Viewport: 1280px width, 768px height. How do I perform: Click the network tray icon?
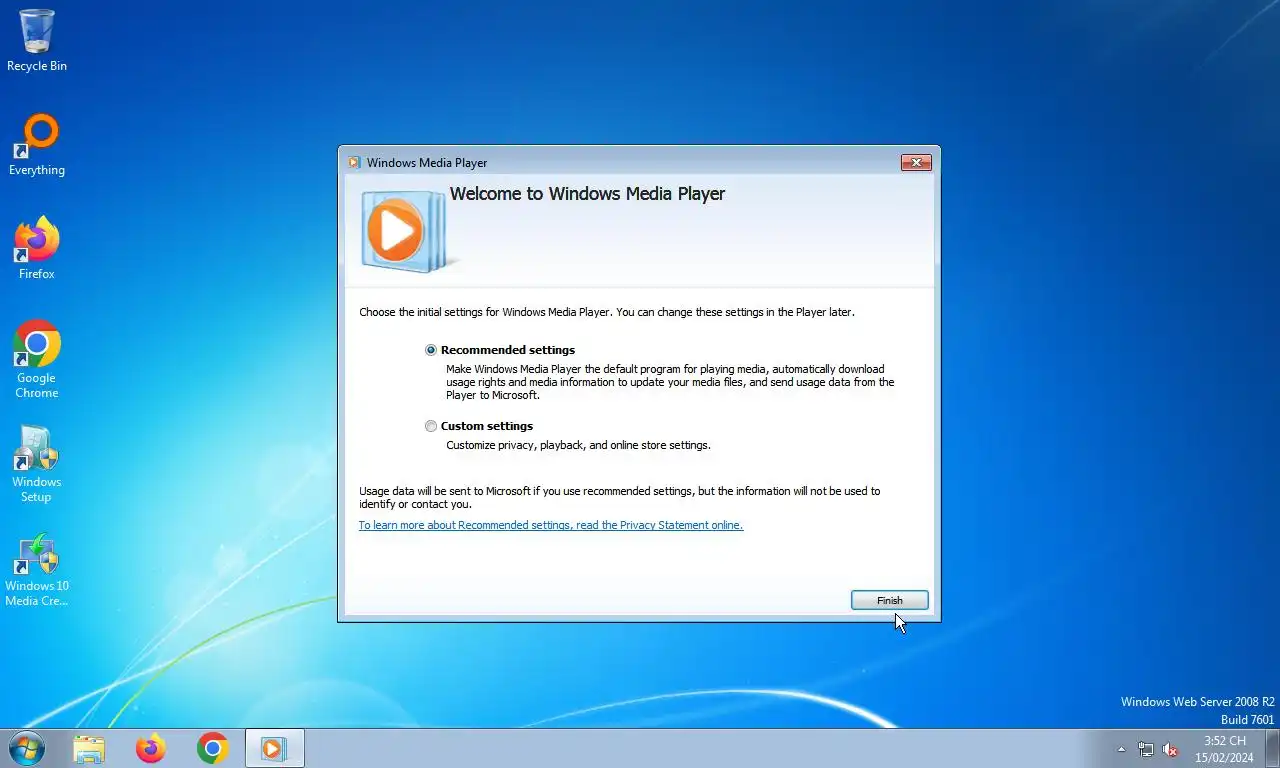[x=1146, y=749]
